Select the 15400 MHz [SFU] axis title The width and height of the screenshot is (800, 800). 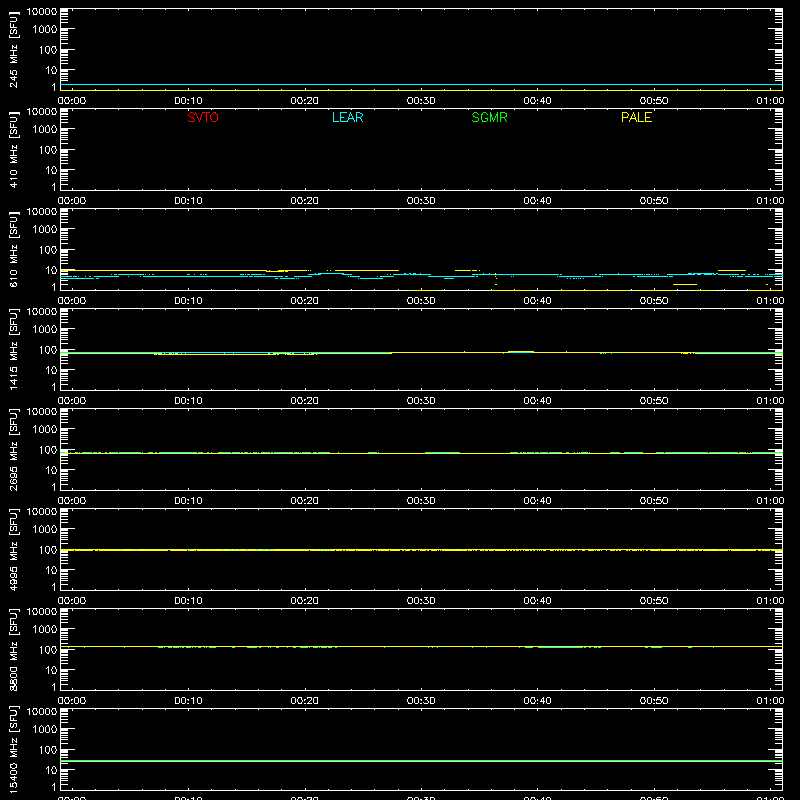pos(13,749)
